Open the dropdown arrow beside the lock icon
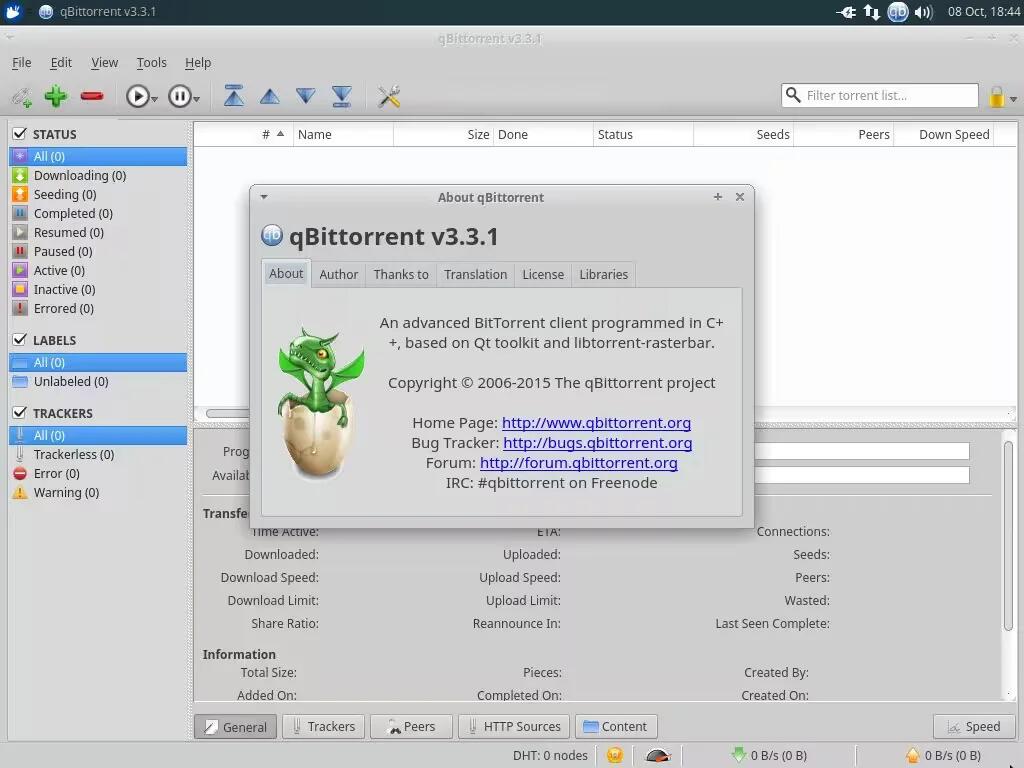This screenshot has width=1024, height=768. (x=1014, y=99)
